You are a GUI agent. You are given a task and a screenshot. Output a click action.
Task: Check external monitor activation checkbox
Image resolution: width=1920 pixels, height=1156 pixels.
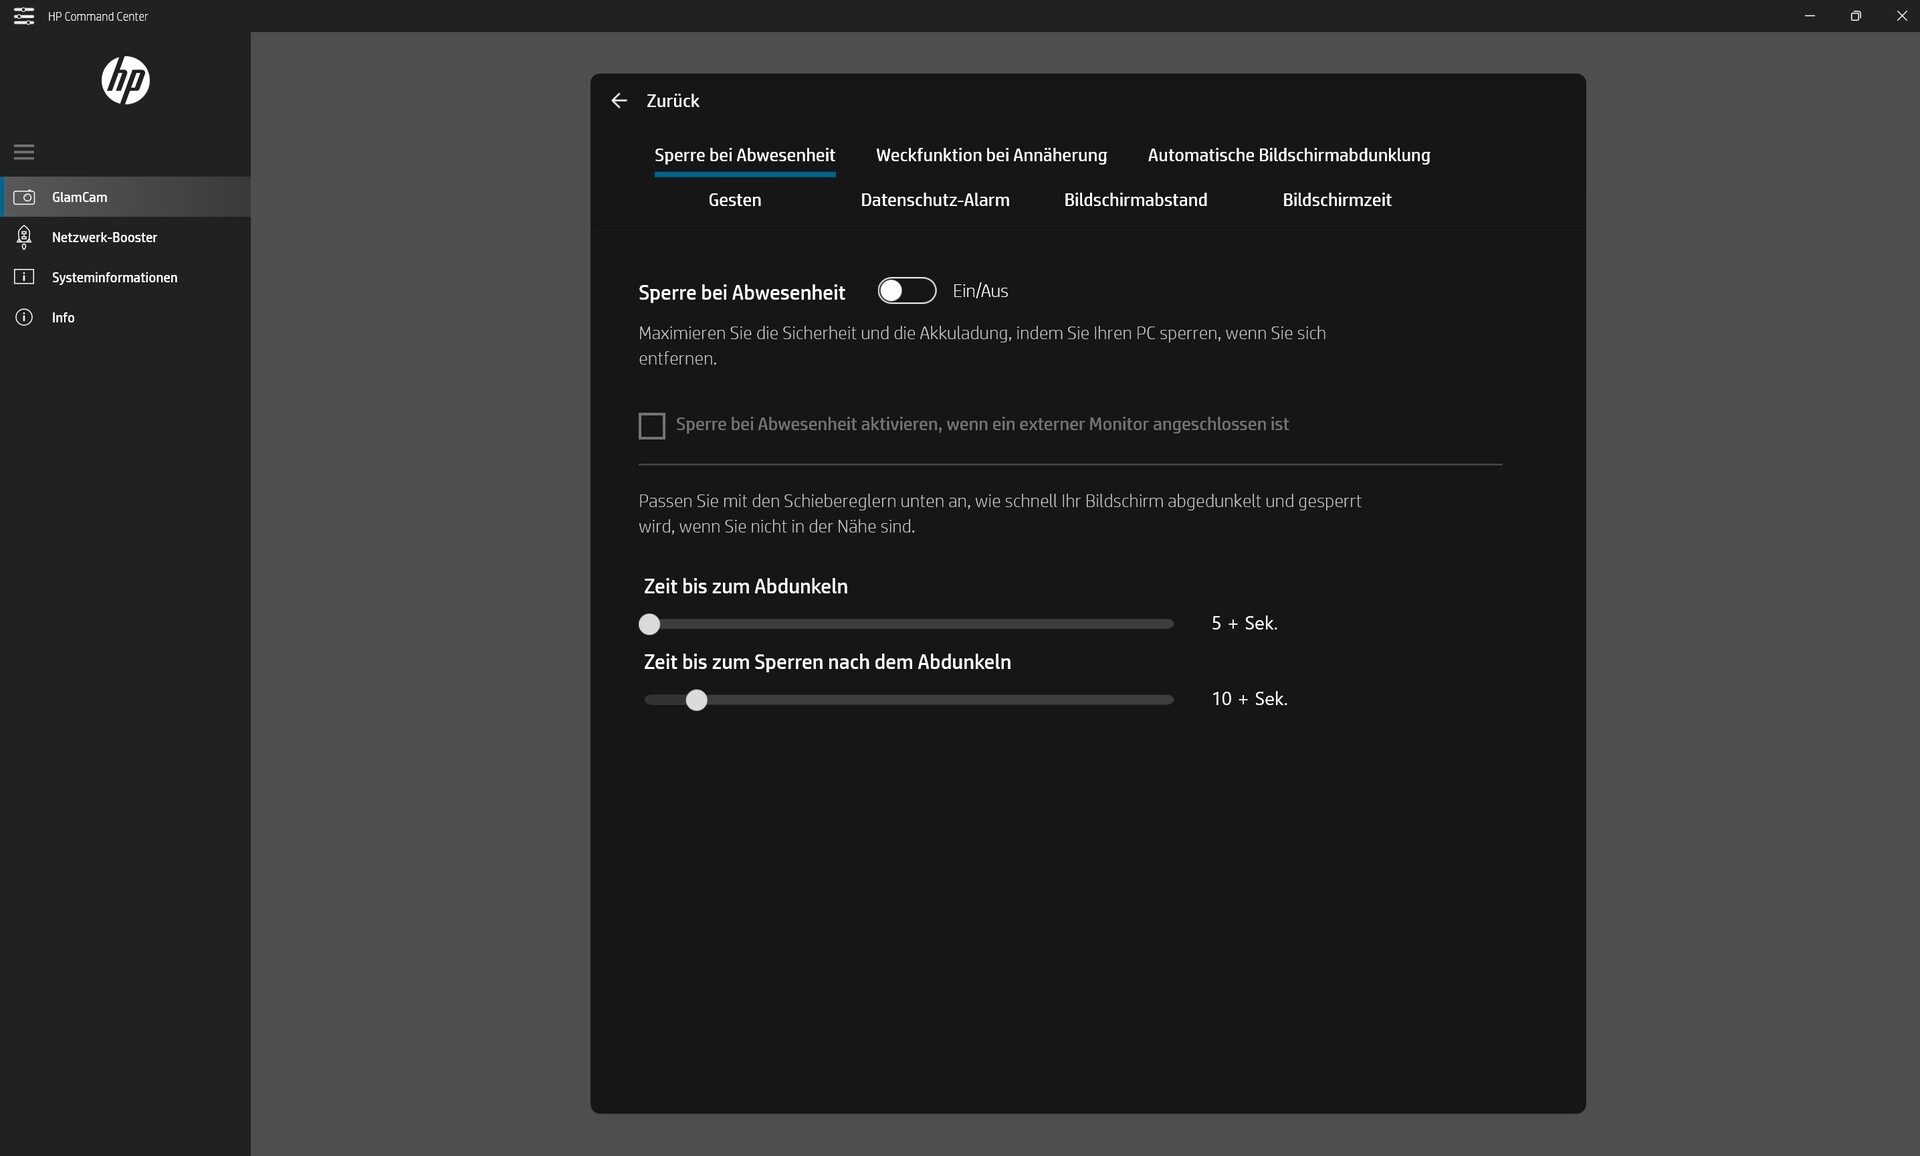click(652, 426)
